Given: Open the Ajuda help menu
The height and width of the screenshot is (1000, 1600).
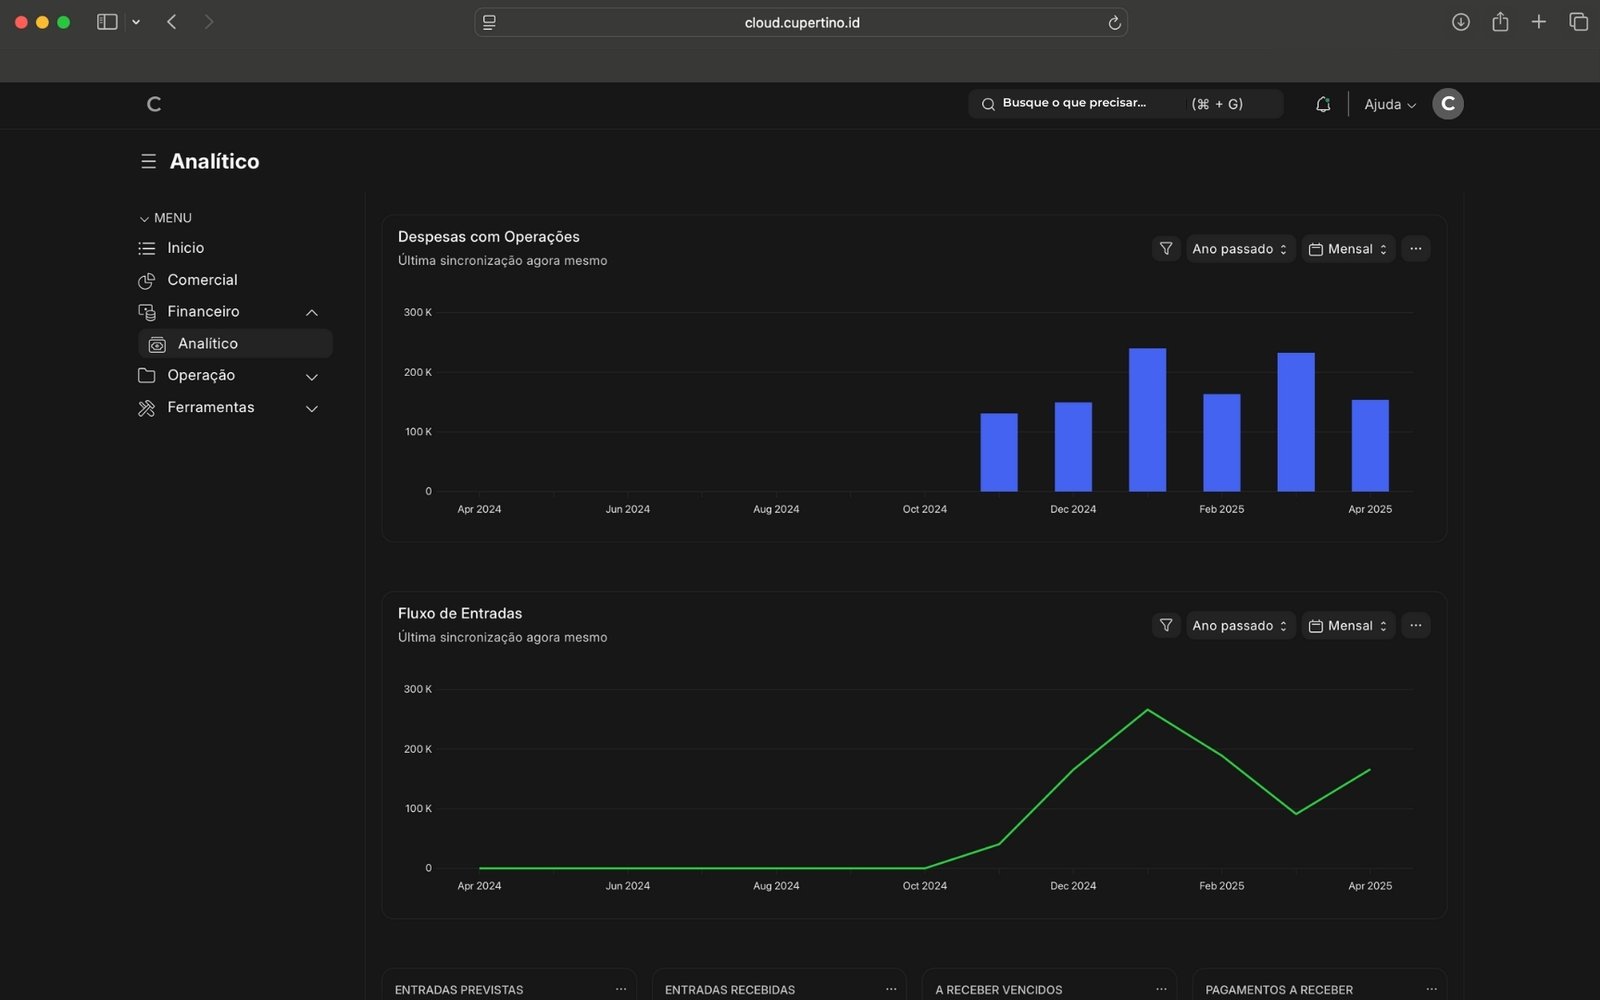Looking at the screenshot, I should click(1389, 104).
